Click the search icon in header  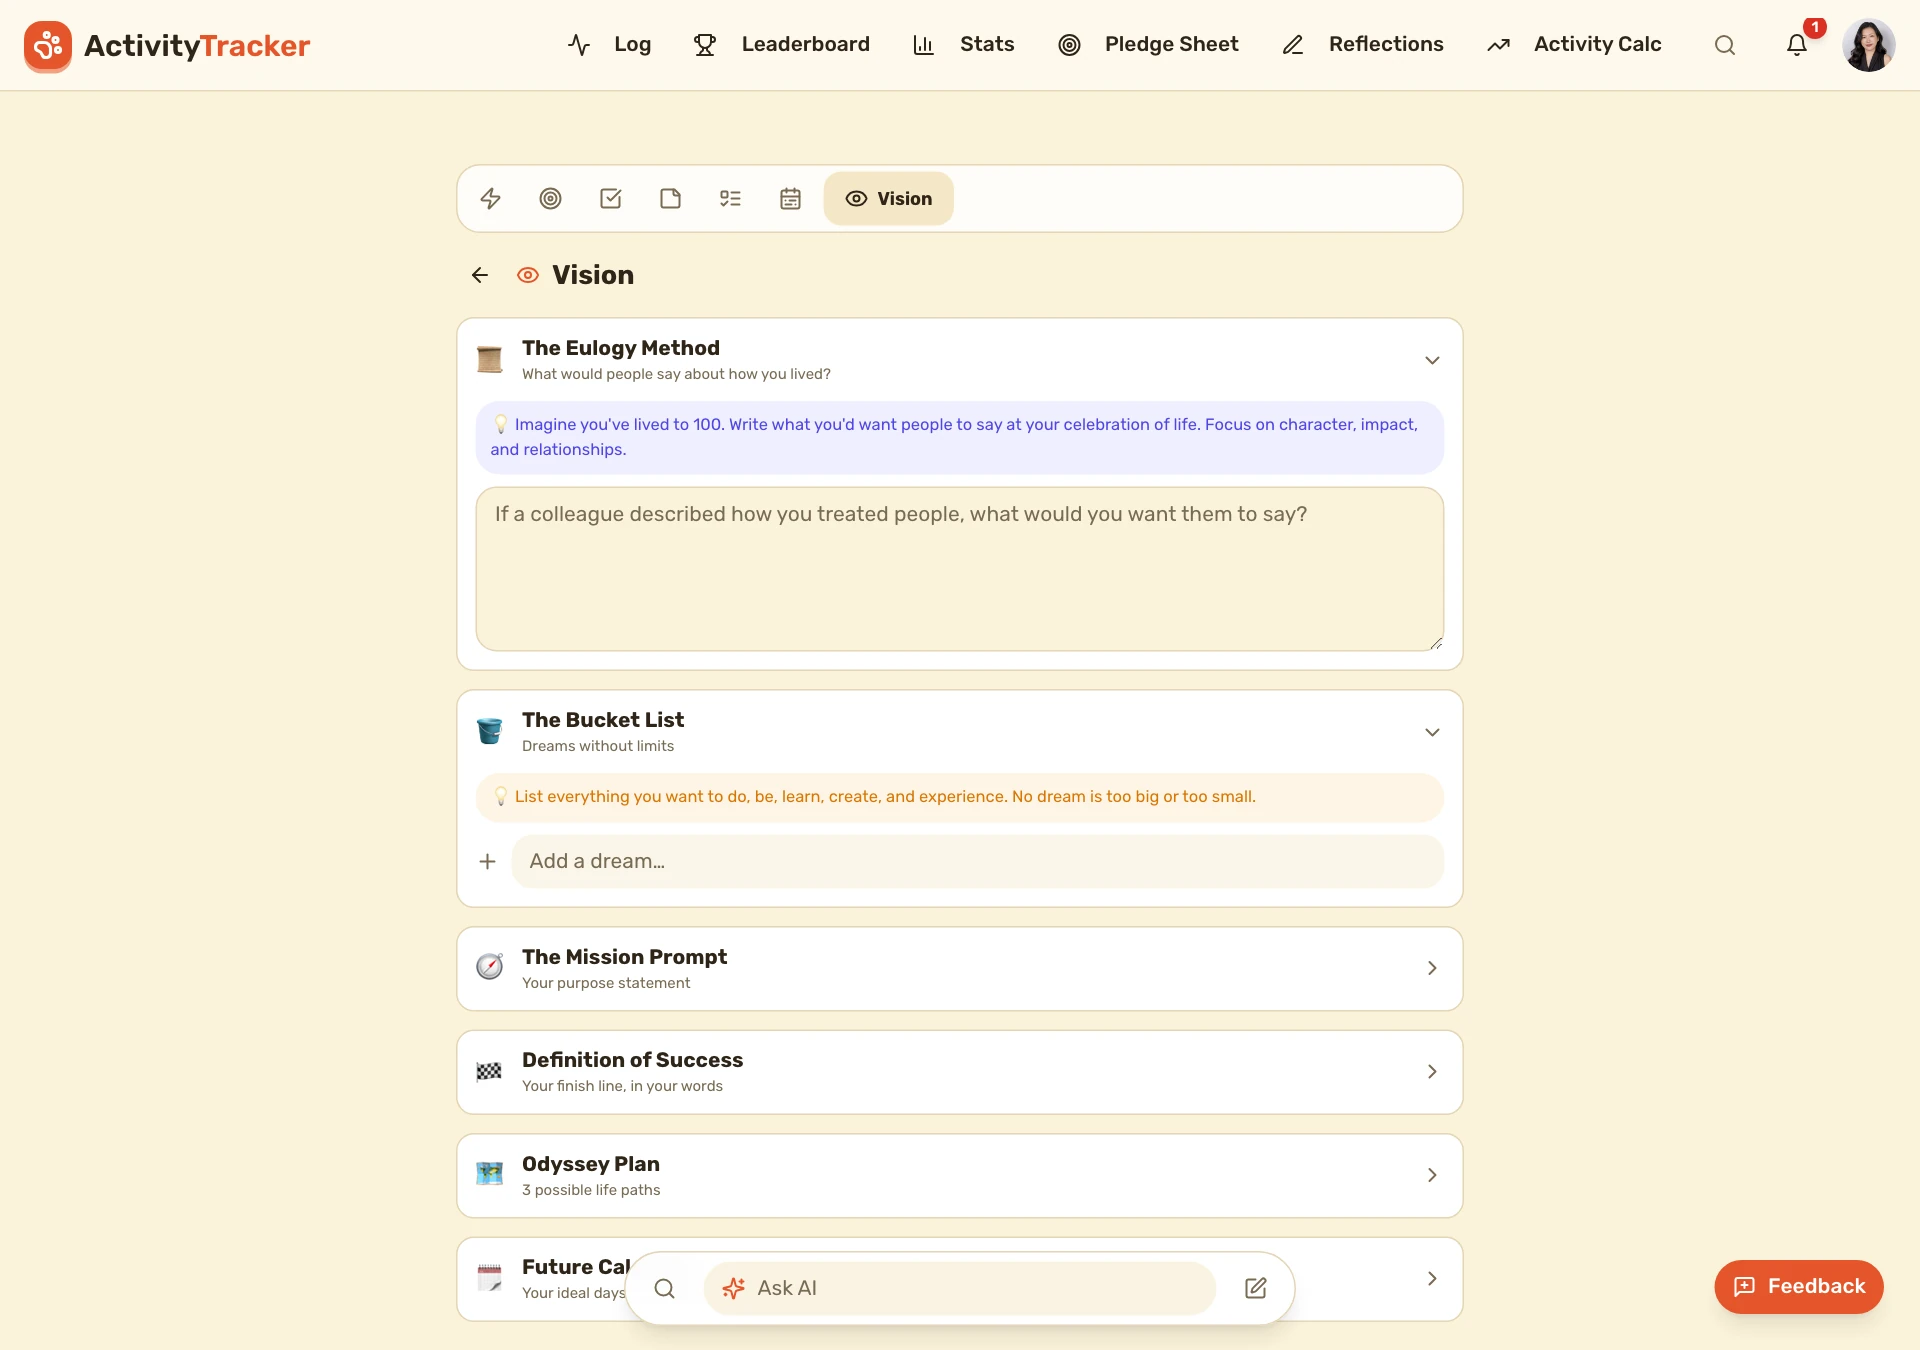pos(1725,45)
